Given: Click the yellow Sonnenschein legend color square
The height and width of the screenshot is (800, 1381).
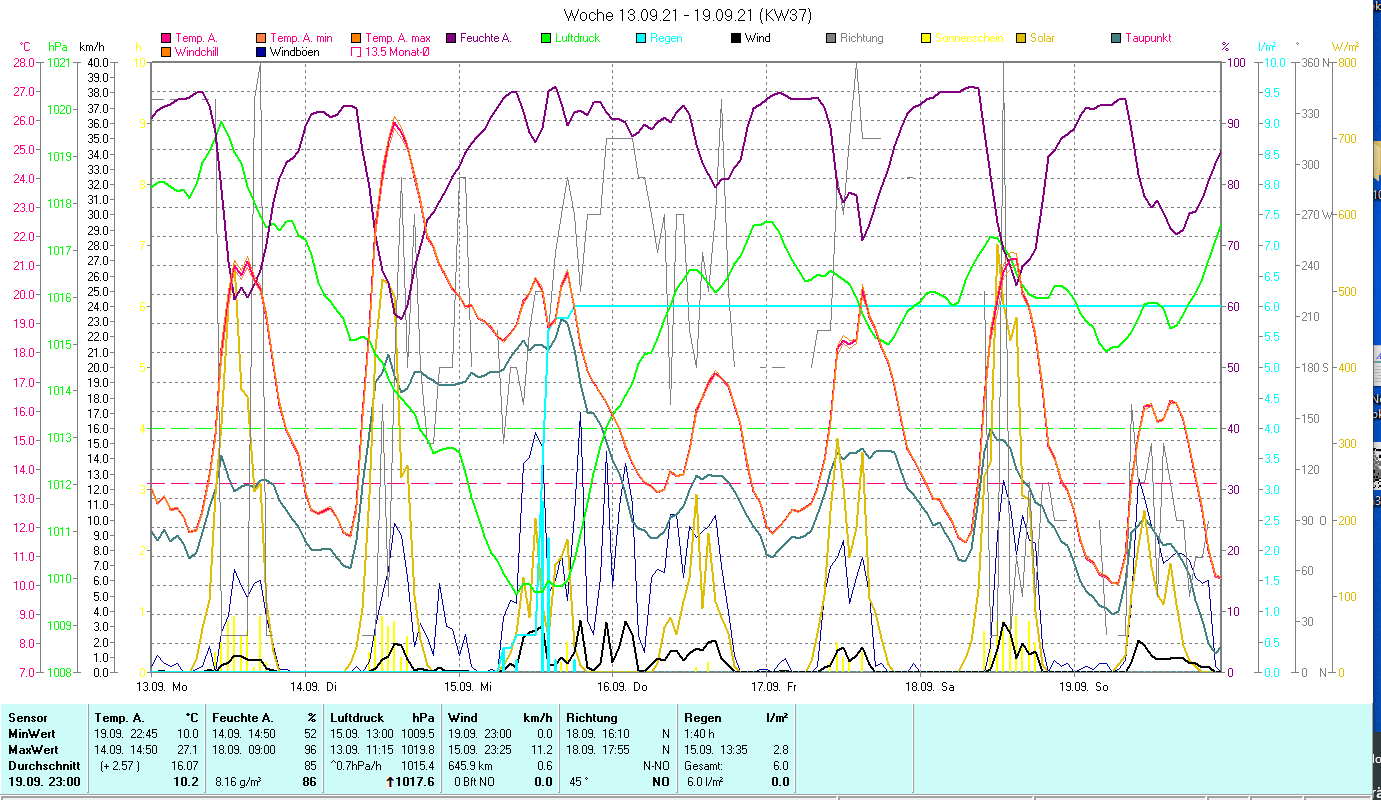Looking at the screenshot, I should coord(925,39).
